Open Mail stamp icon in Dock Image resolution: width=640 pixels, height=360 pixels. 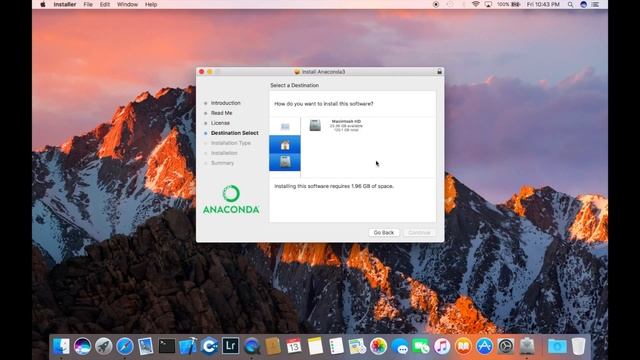click(146, 347)
